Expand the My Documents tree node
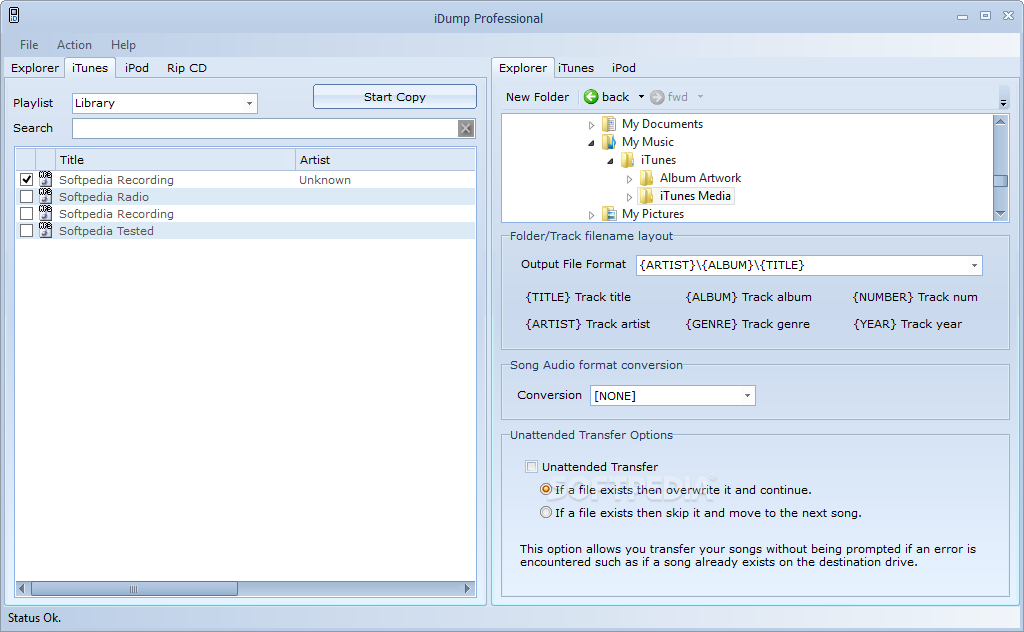Viewport: 1024px width, 632px height. 591,125
